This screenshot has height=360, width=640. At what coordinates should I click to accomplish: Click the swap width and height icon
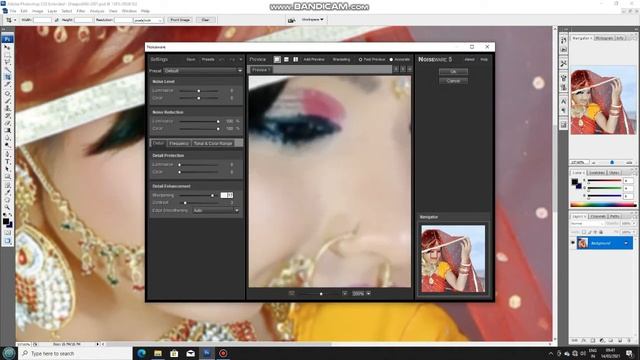point(56,20)
